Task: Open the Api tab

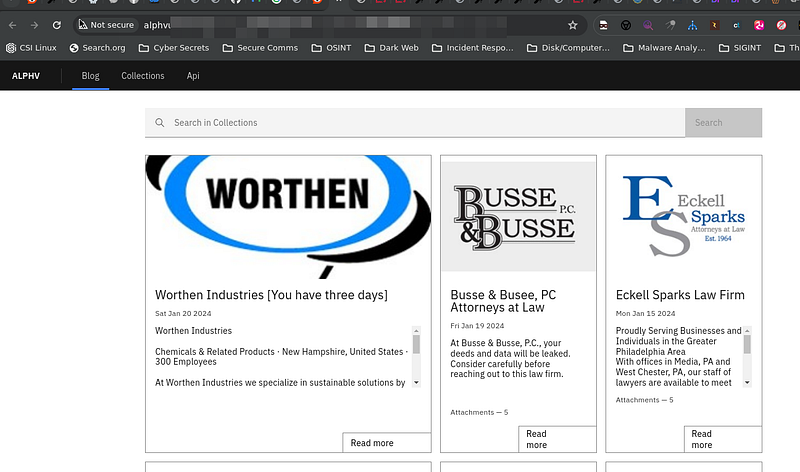Action: 193,76
